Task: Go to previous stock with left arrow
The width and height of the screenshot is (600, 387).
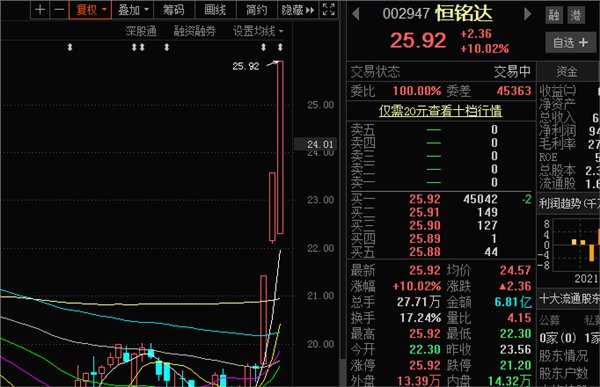Action: (356, 14)
